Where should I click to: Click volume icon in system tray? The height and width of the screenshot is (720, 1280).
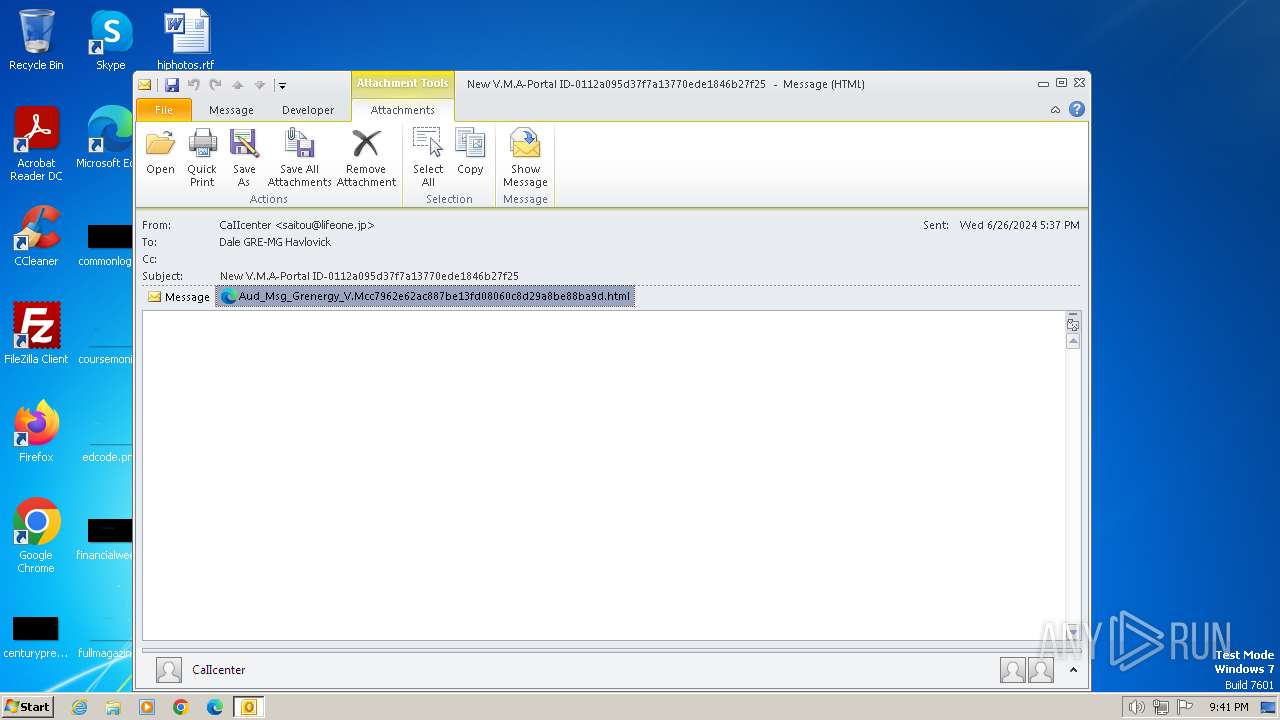pyautogui.click(x=1136, y=707)
